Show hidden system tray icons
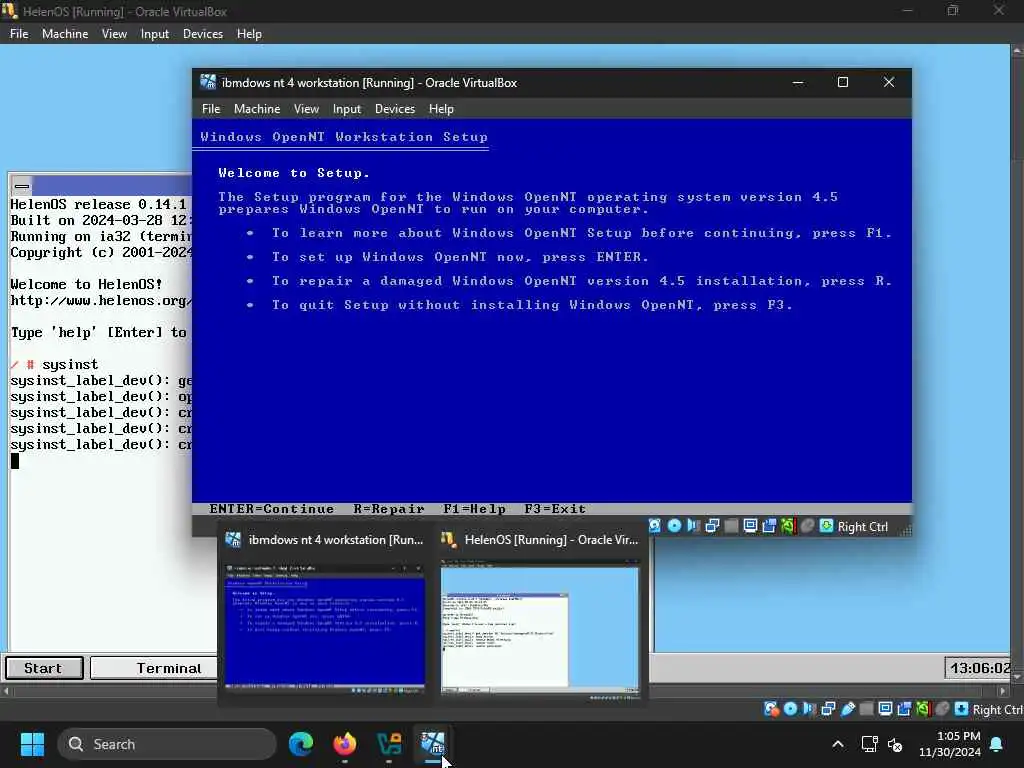Image resolution: width=1024 pixels, height=768 pixels. (x=837, y=744)
